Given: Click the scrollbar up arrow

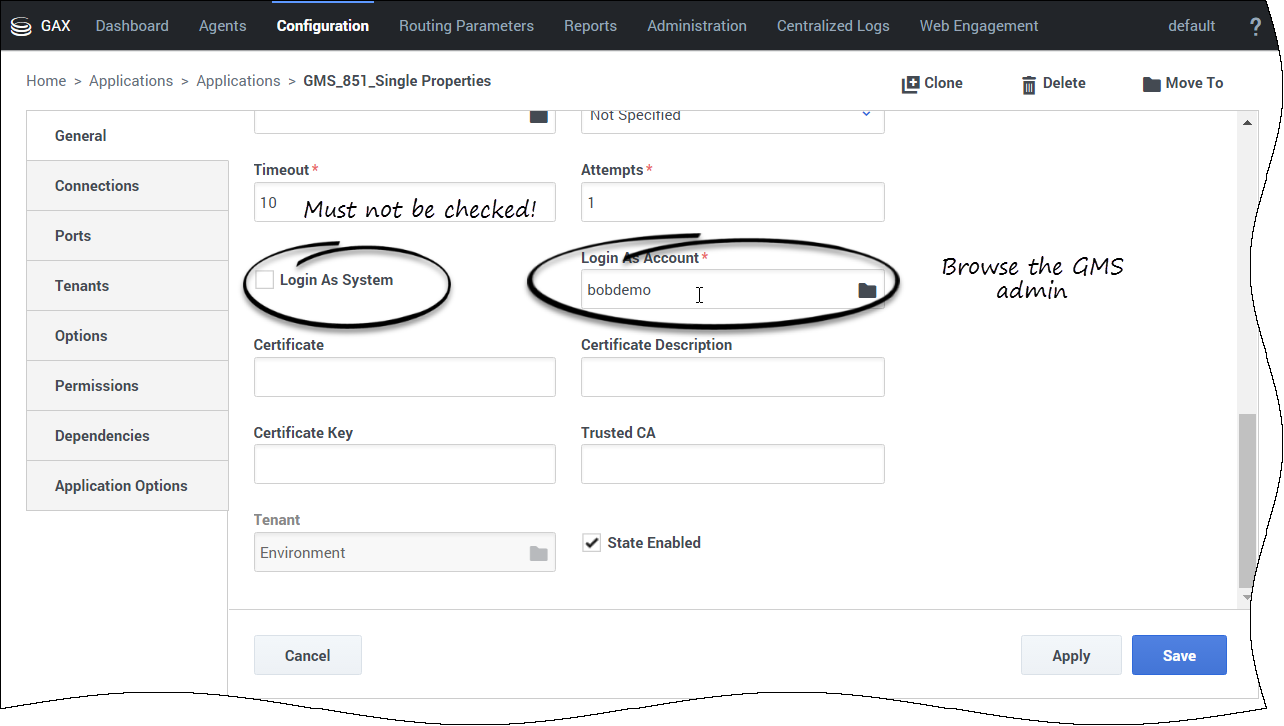Looking at the screenshot, I should 1246,122.
